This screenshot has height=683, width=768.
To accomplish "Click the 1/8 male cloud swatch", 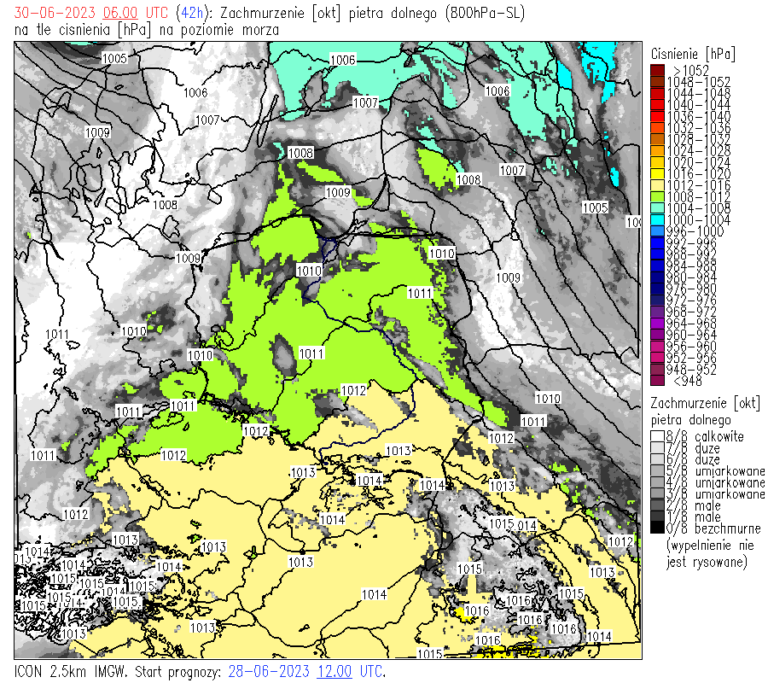I will pyautogui.click(x=657, y=517).
